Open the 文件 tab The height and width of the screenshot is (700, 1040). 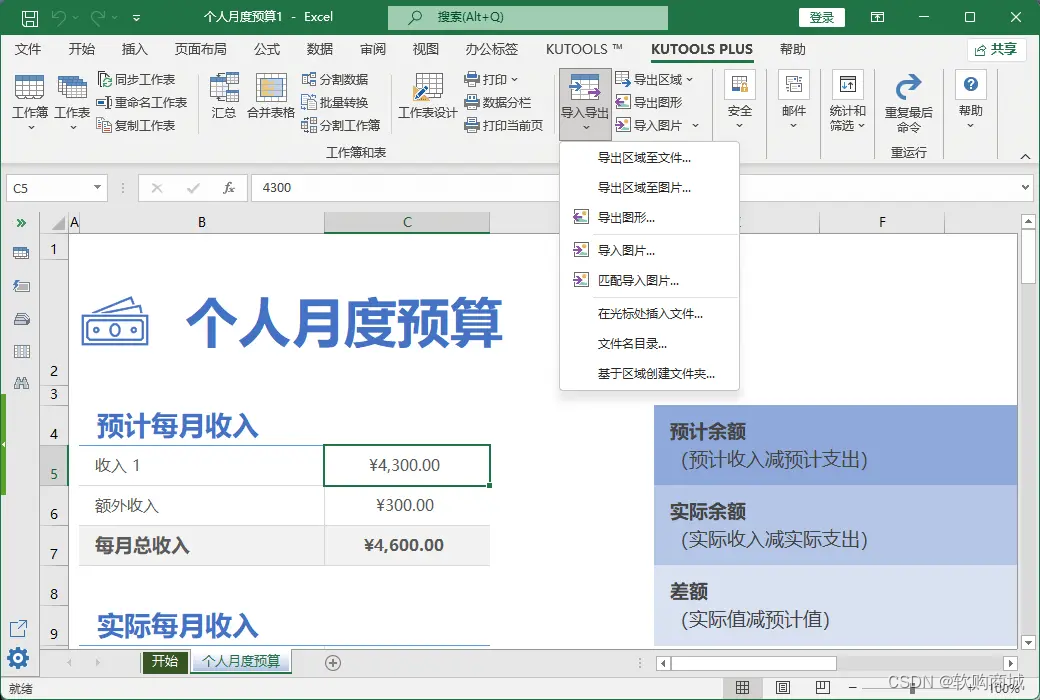[x=28, y=49]
